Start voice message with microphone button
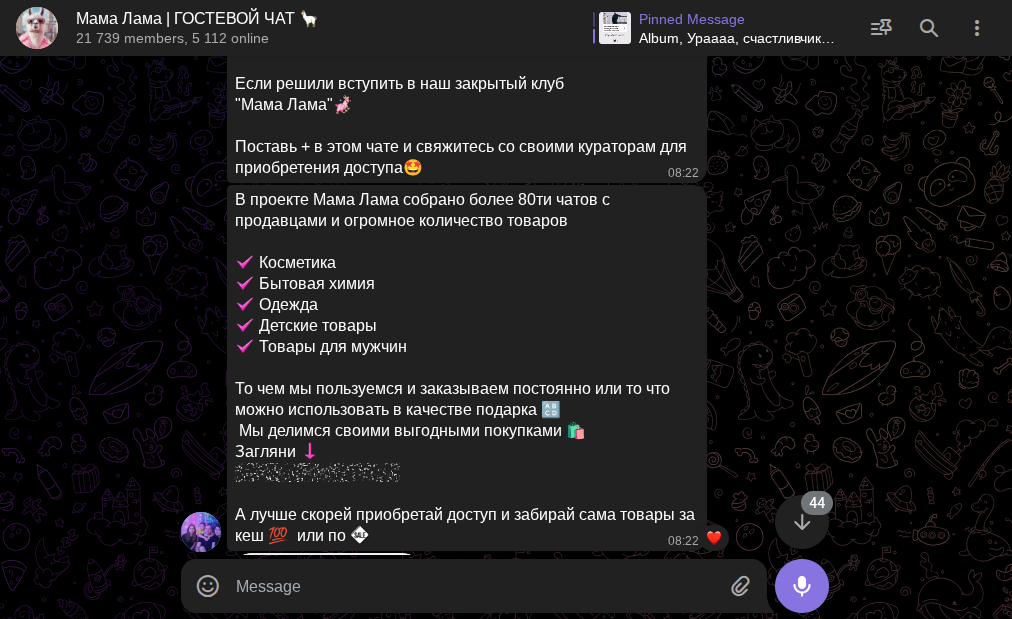1012x619 pixels. [802, 586]
